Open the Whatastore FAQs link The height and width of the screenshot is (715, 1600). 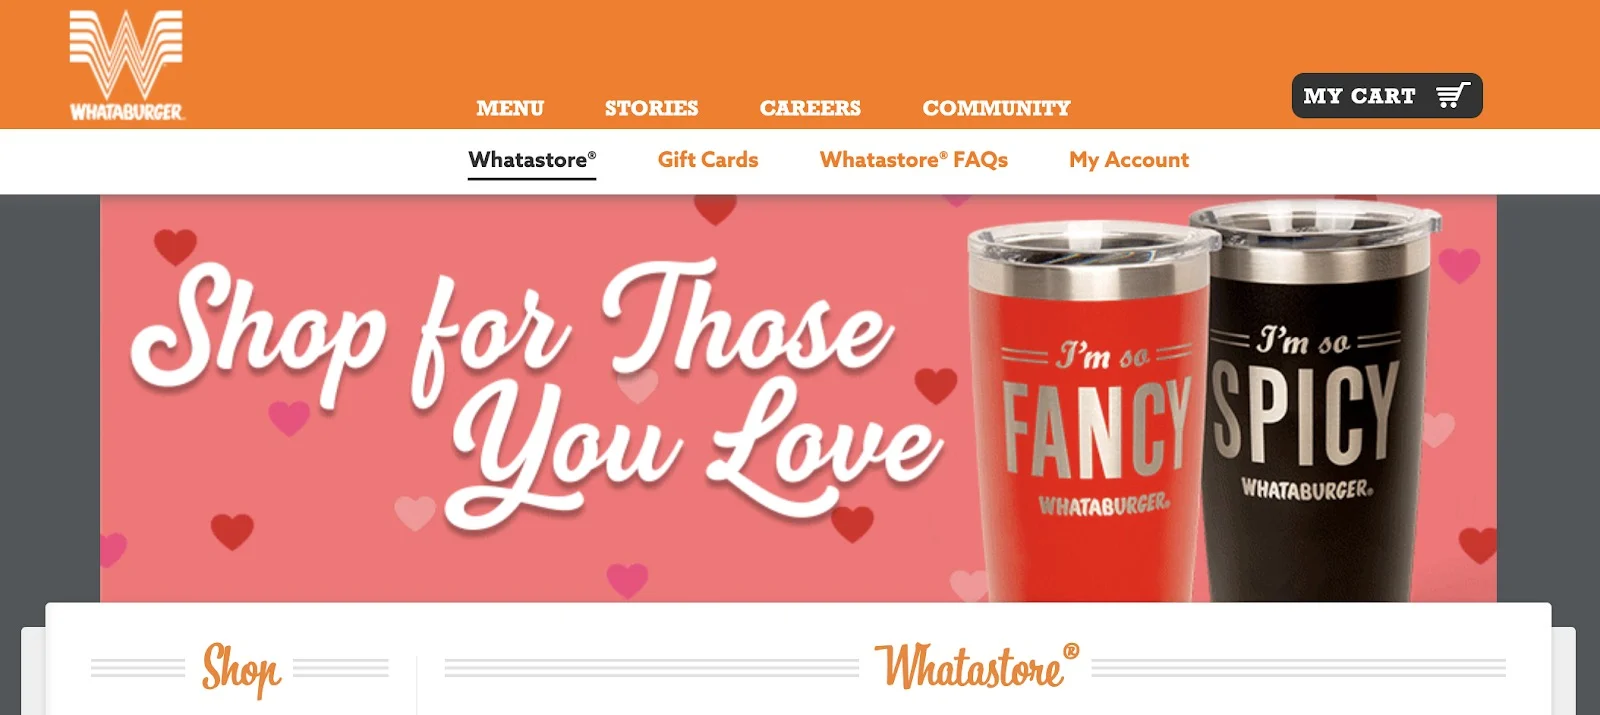[914, 160]
